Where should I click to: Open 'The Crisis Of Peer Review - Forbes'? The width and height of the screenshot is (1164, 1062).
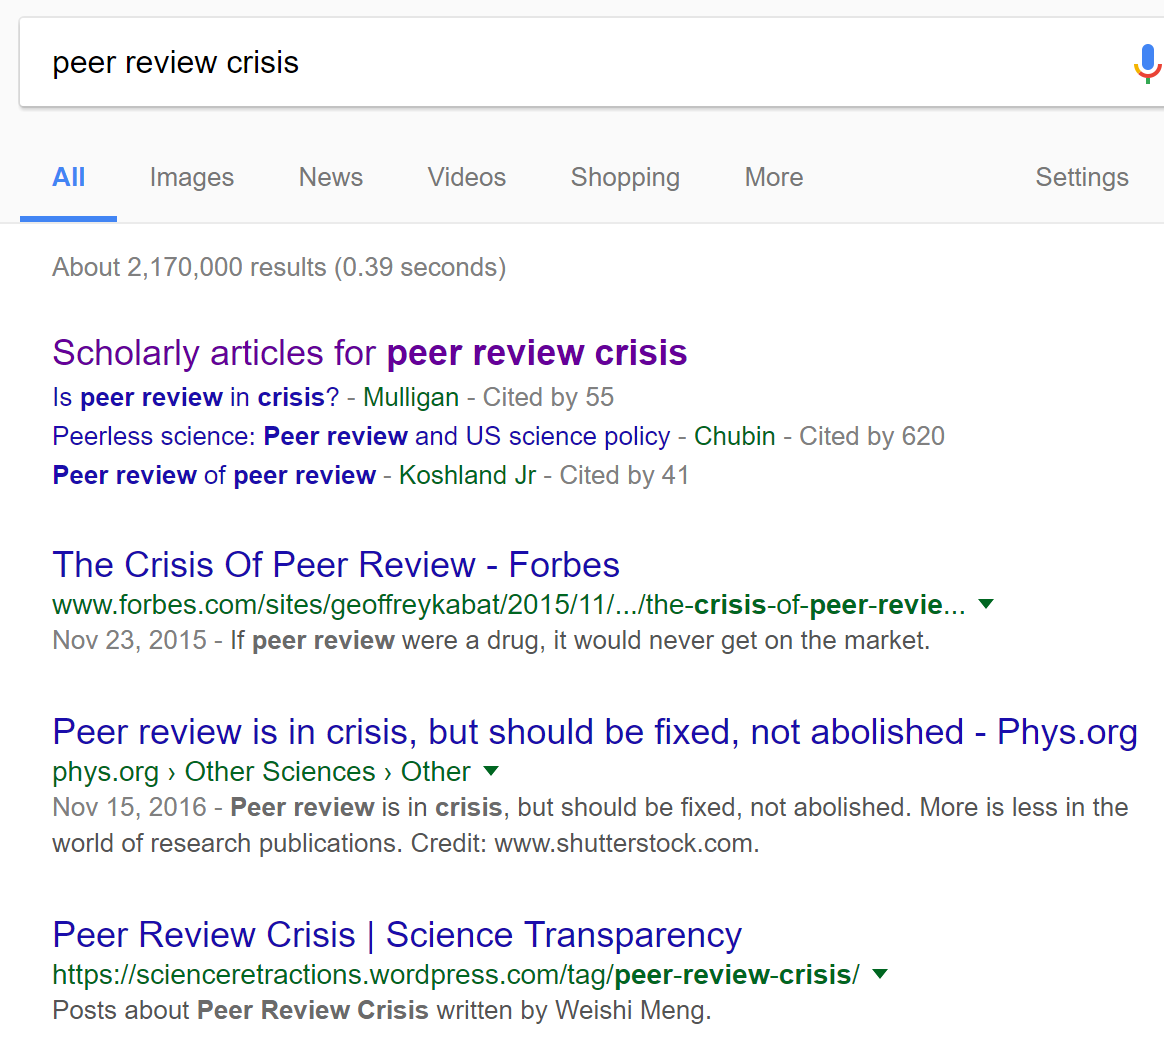[335, 565]
